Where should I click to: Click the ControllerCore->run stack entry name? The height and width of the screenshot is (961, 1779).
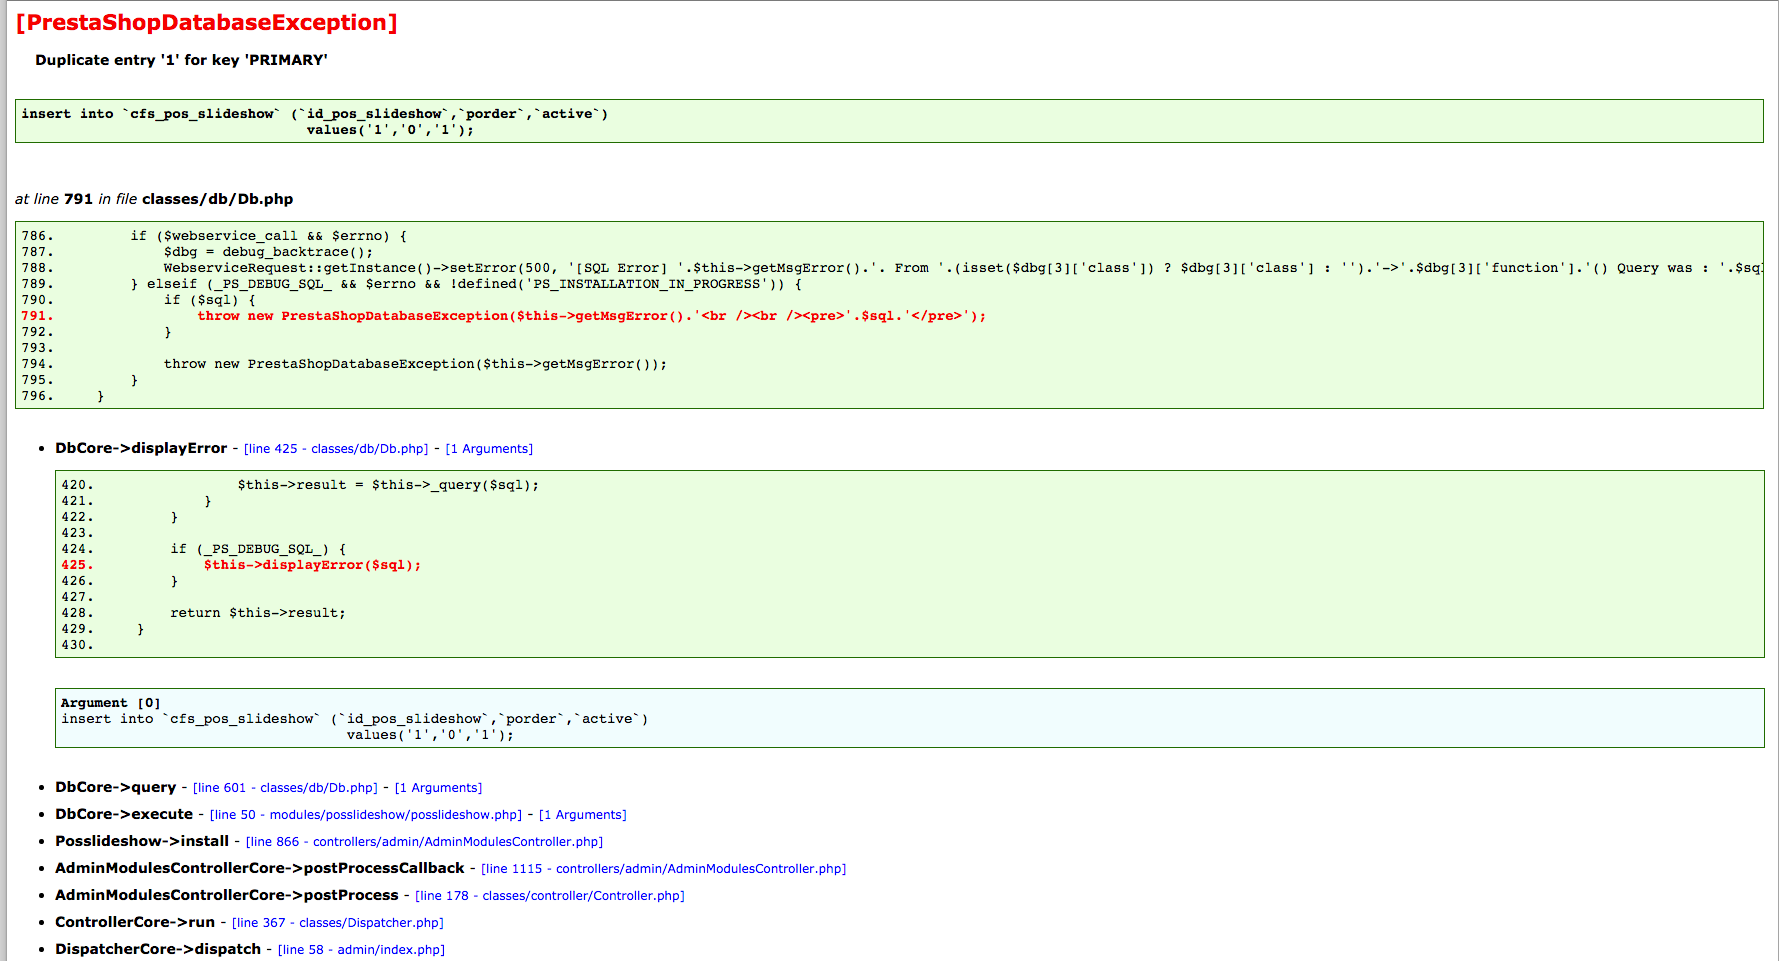pos(135,922)
